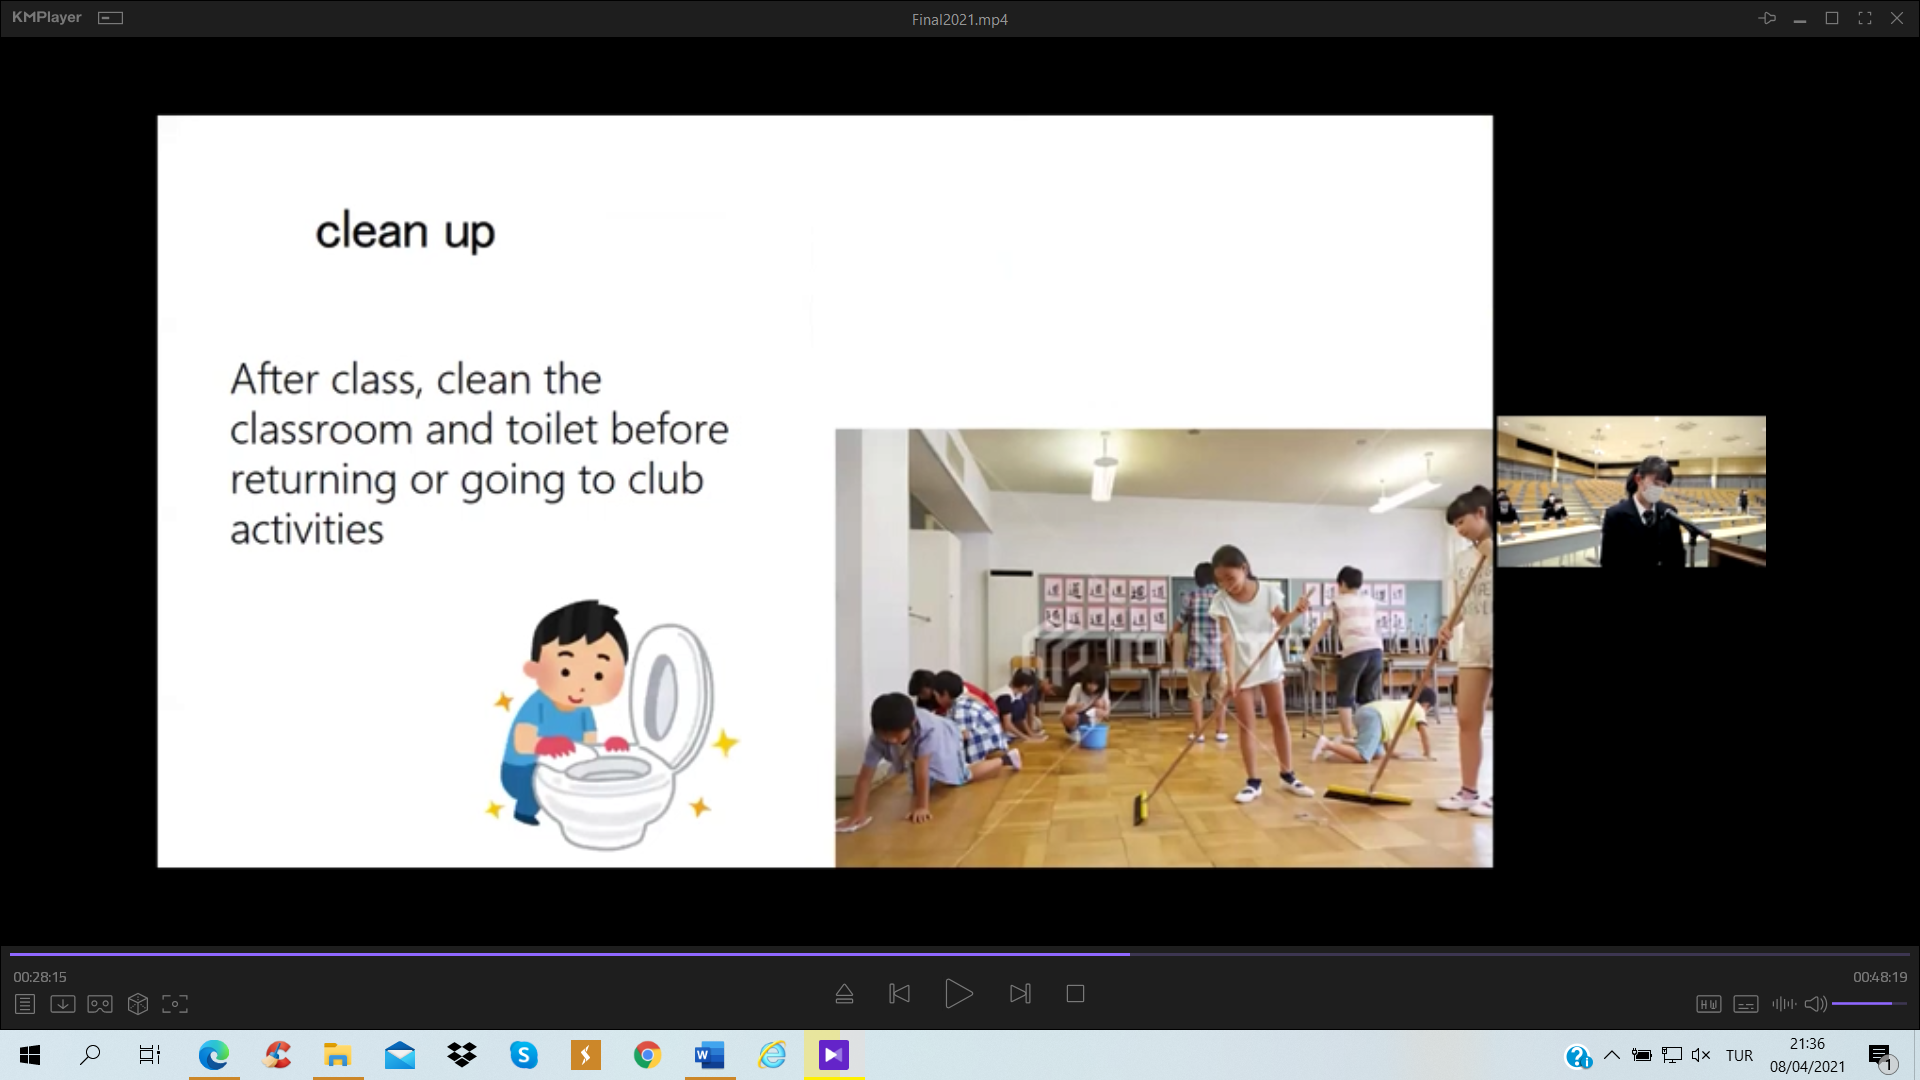Play the video
This screenshot has width=1920, height=1080.
pyautogui.click(x=958, y=994)
